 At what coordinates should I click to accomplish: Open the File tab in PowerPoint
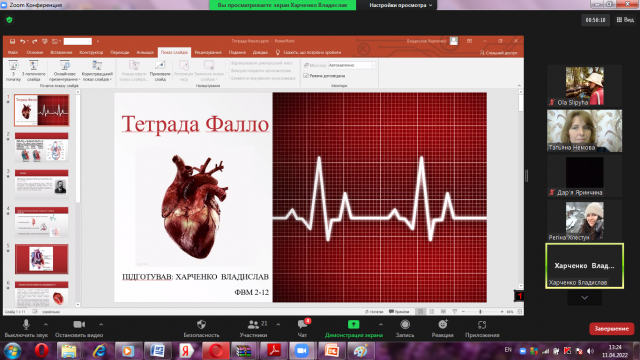[x=13, y=53]
